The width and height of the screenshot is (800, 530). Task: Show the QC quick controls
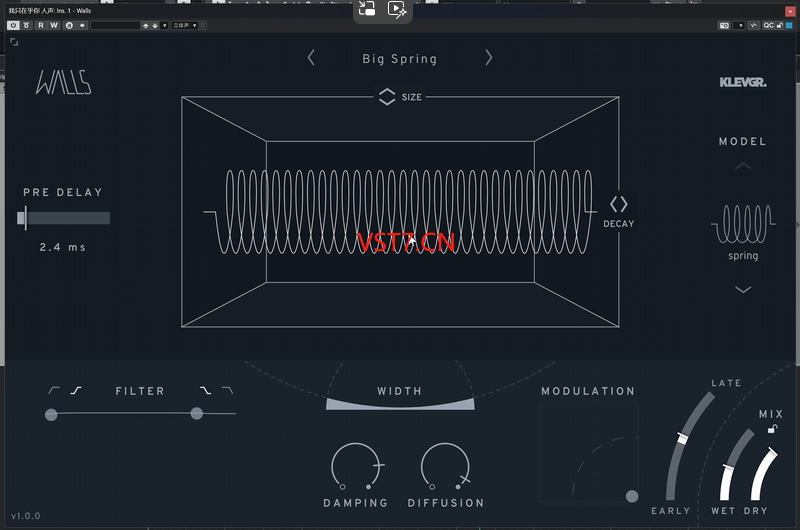point(768,25)
